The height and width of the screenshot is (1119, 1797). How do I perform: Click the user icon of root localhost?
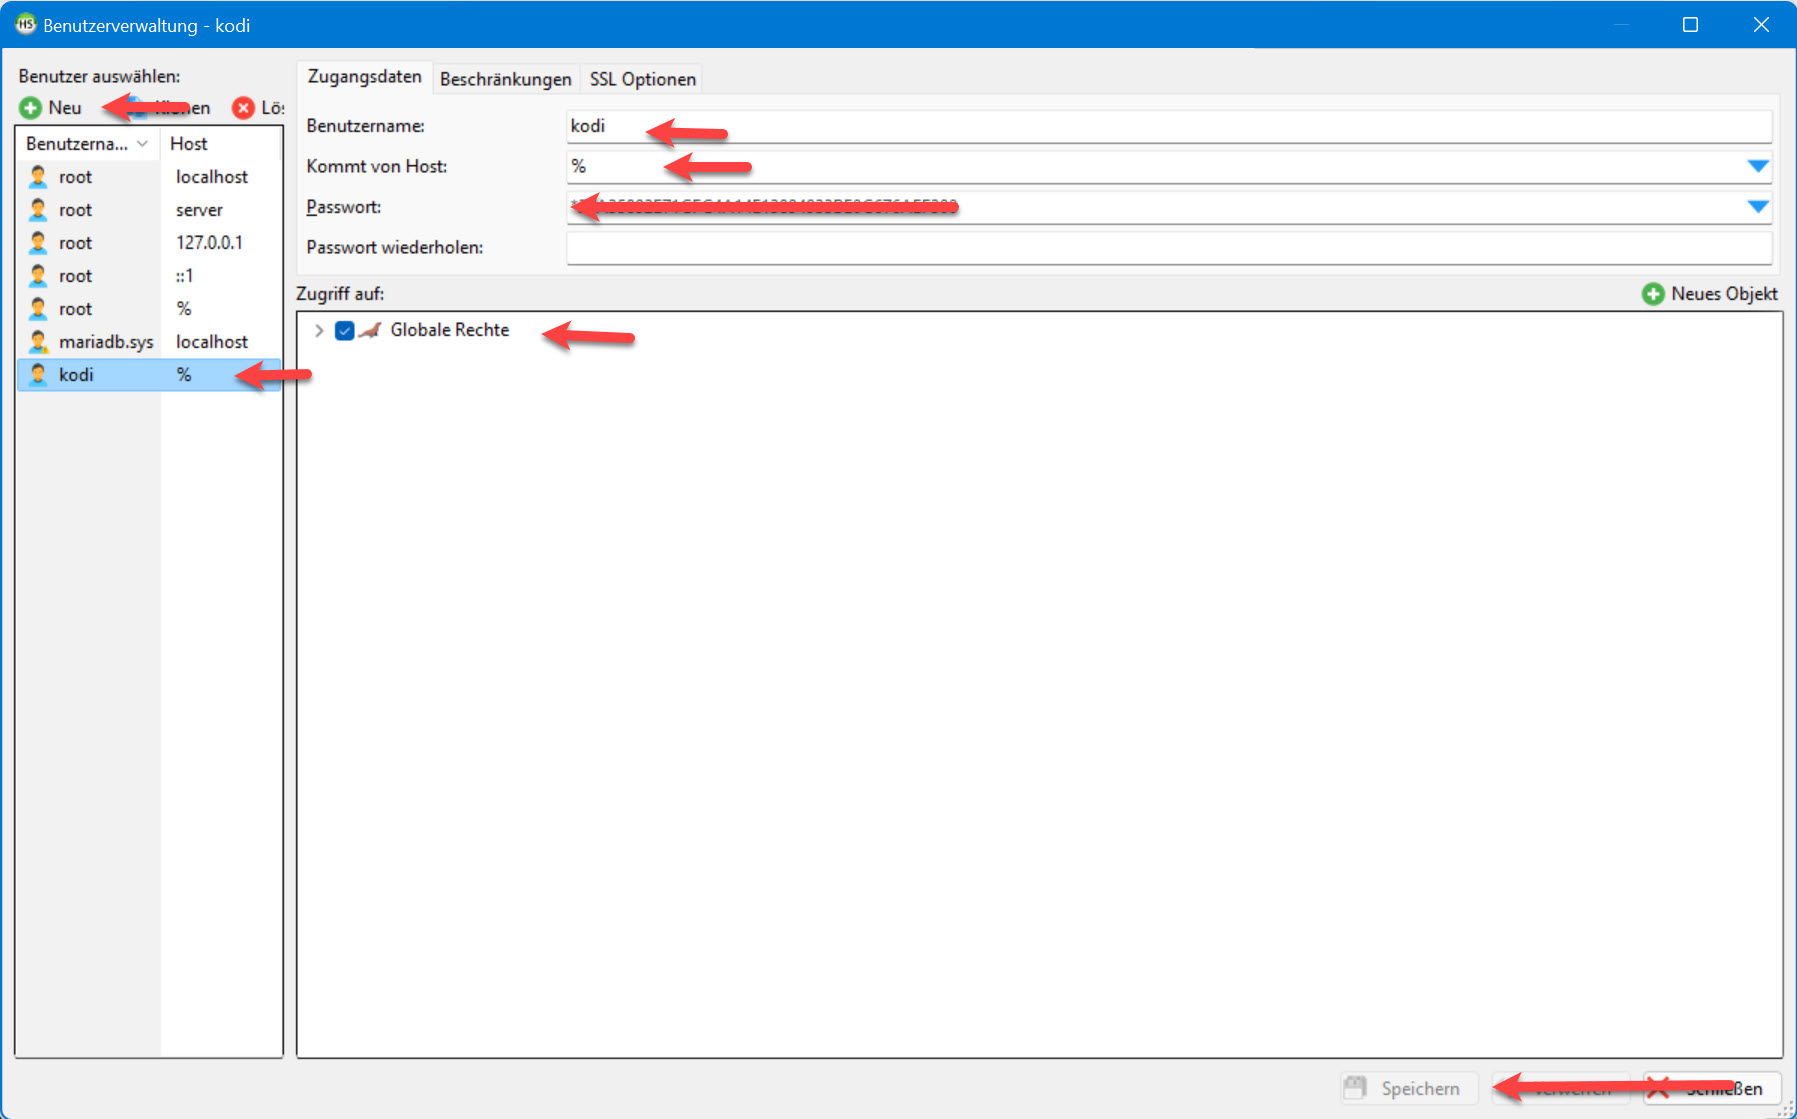(38, 177)
